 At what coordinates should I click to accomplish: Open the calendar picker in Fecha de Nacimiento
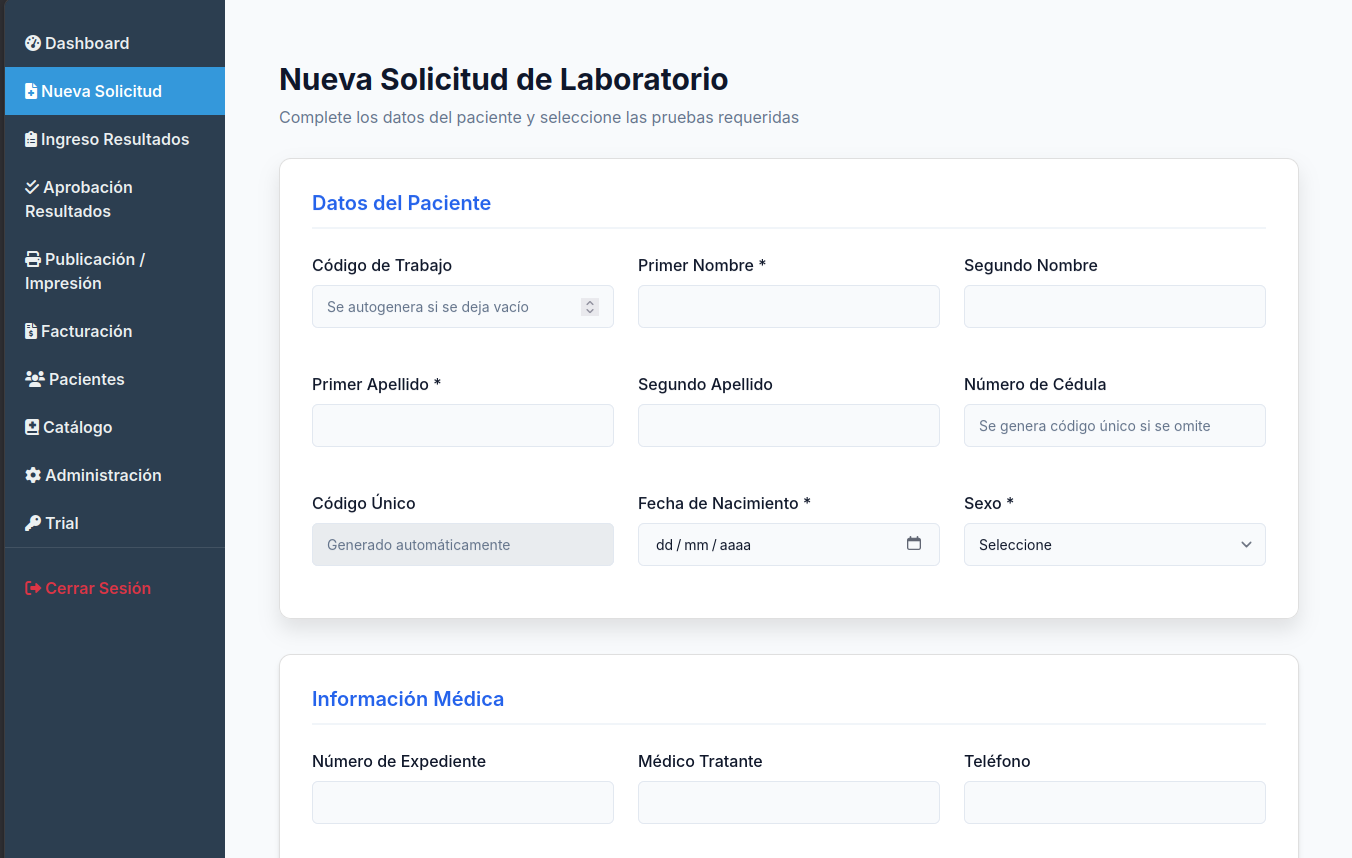tap(914, 544)
